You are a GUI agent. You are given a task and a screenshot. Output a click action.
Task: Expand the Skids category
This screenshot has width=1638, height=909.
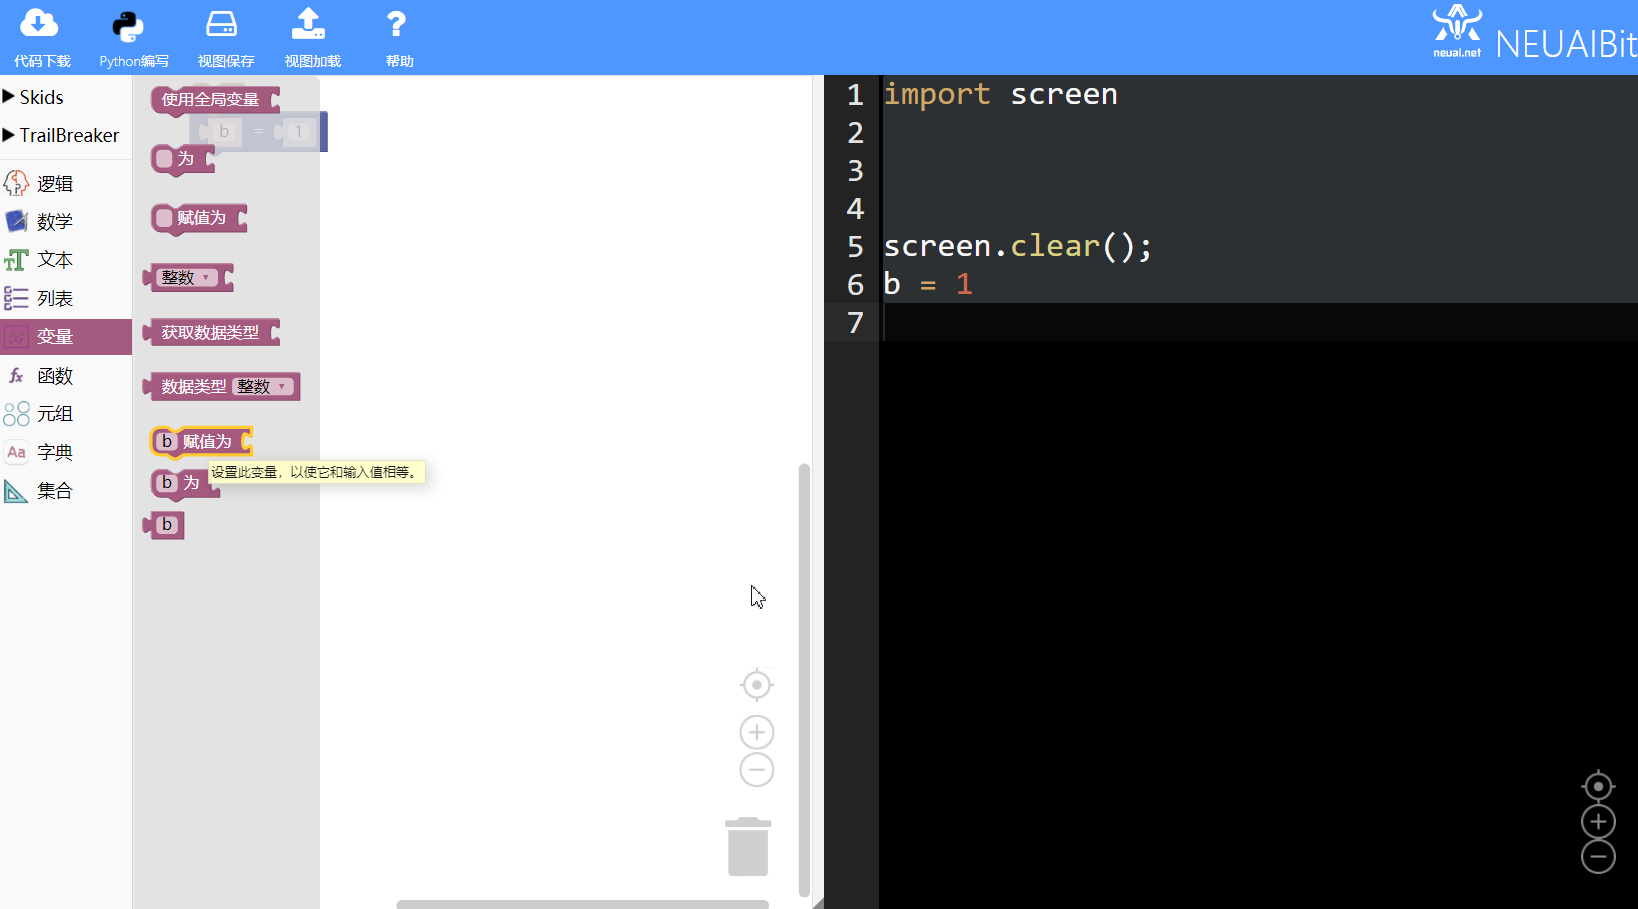(x=33, y=97)
